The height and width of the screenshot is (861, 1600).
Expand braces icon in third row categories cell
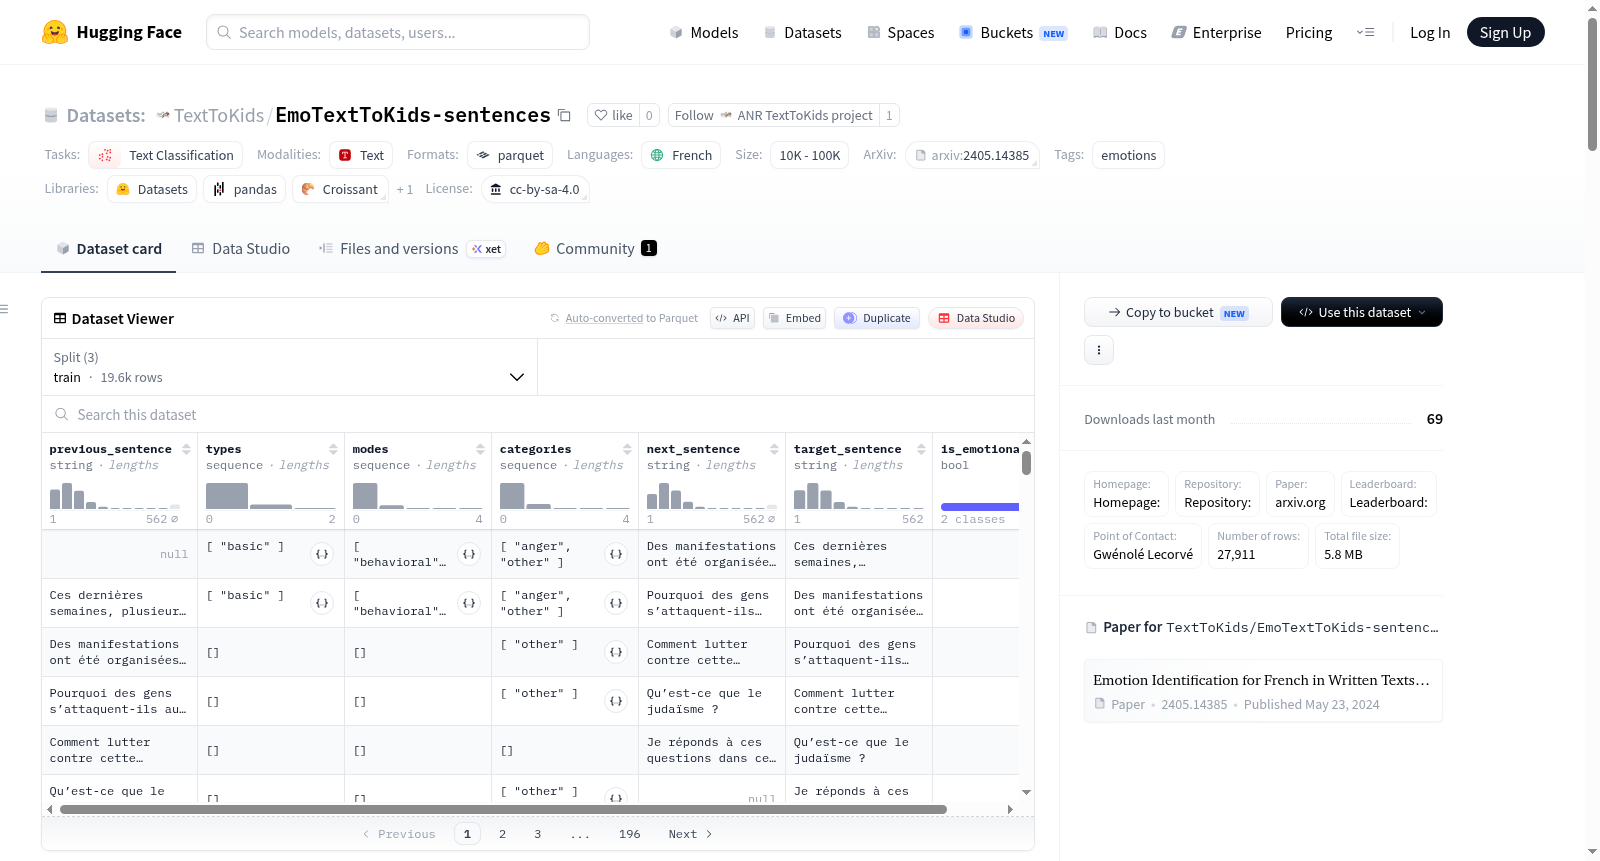616,652
